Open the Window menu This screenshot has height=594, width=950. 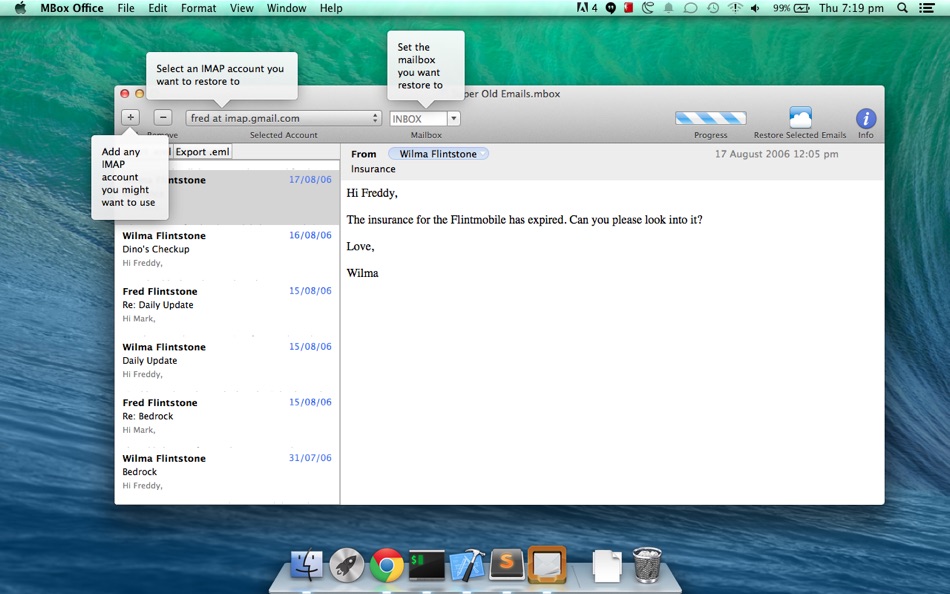[x=287, y=8]
